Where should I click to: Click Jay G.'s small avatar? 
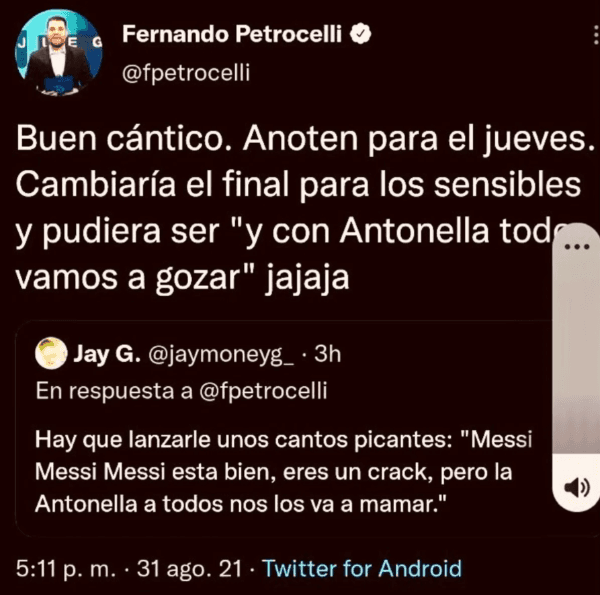pos(51,353)
